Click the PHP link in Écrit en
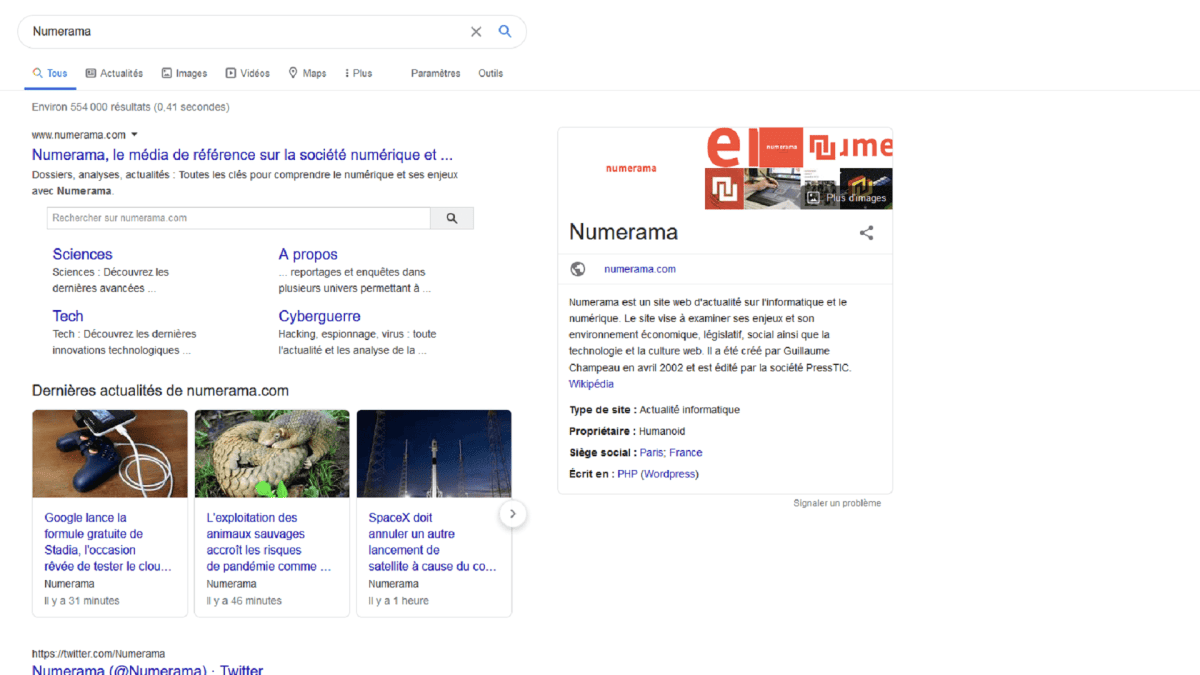 (627, 474)
